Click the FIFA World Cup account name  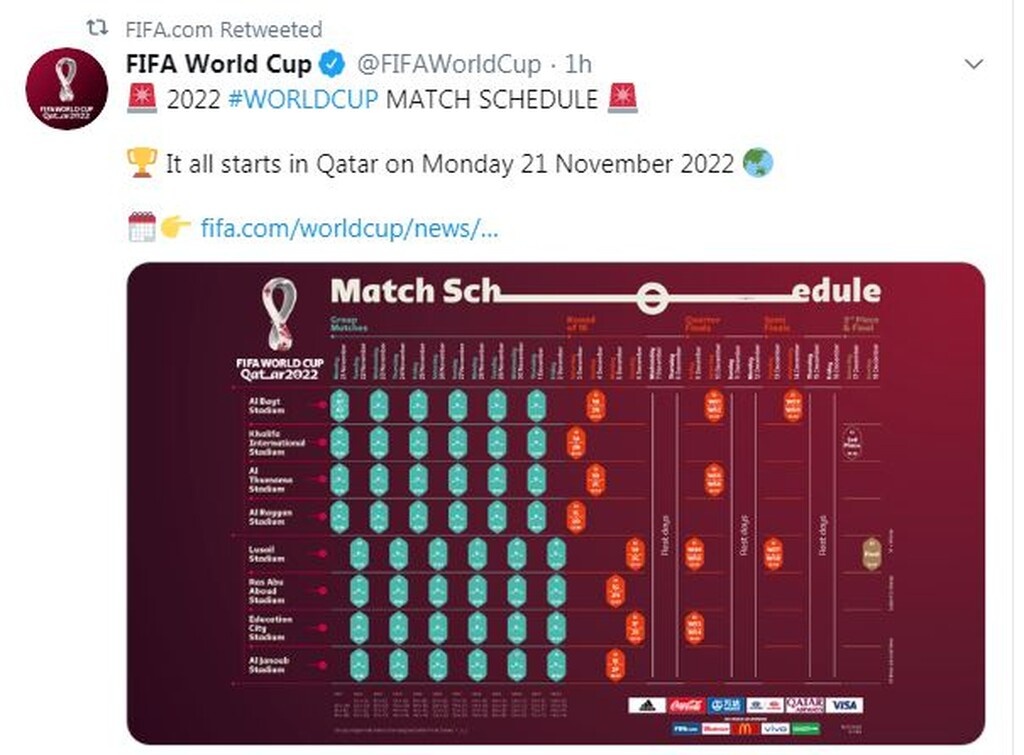(218, 65)
